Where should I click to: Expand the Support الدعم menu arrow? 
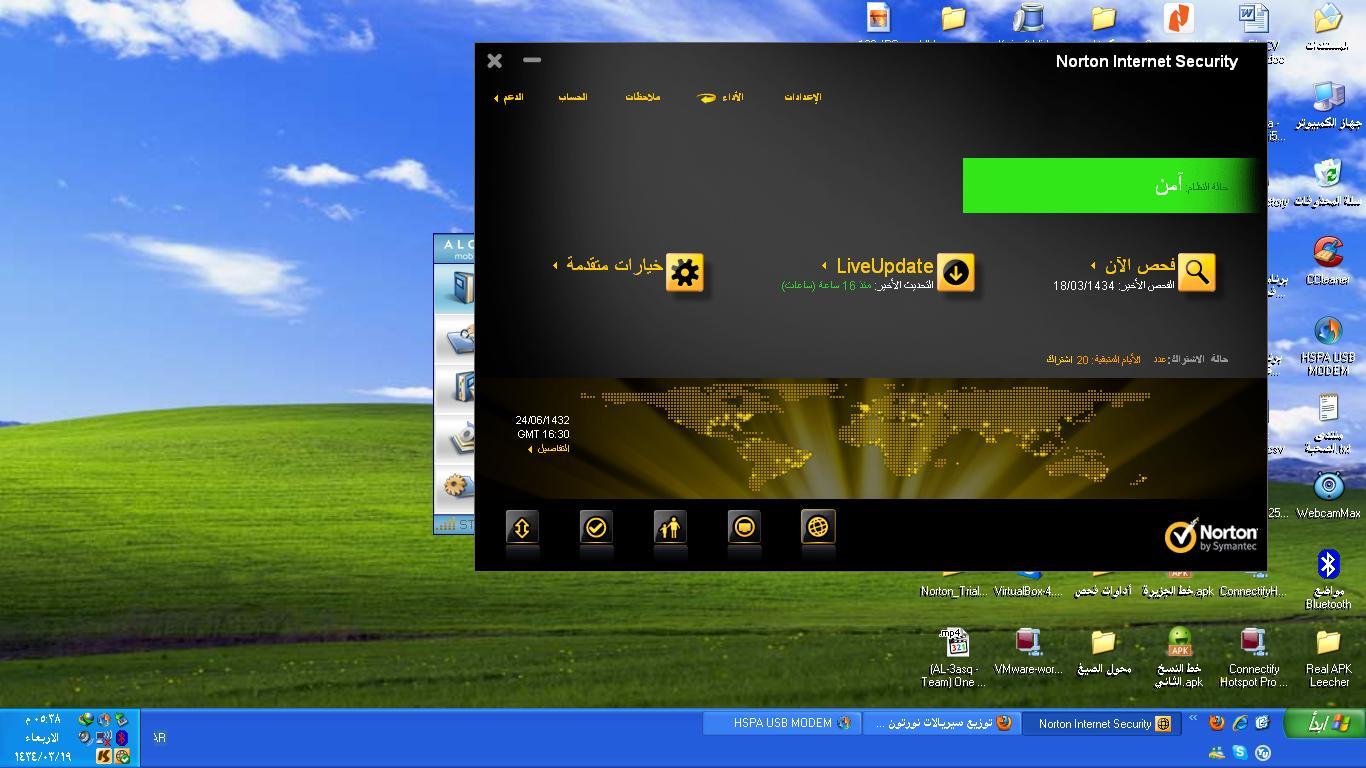pos(496,98)
